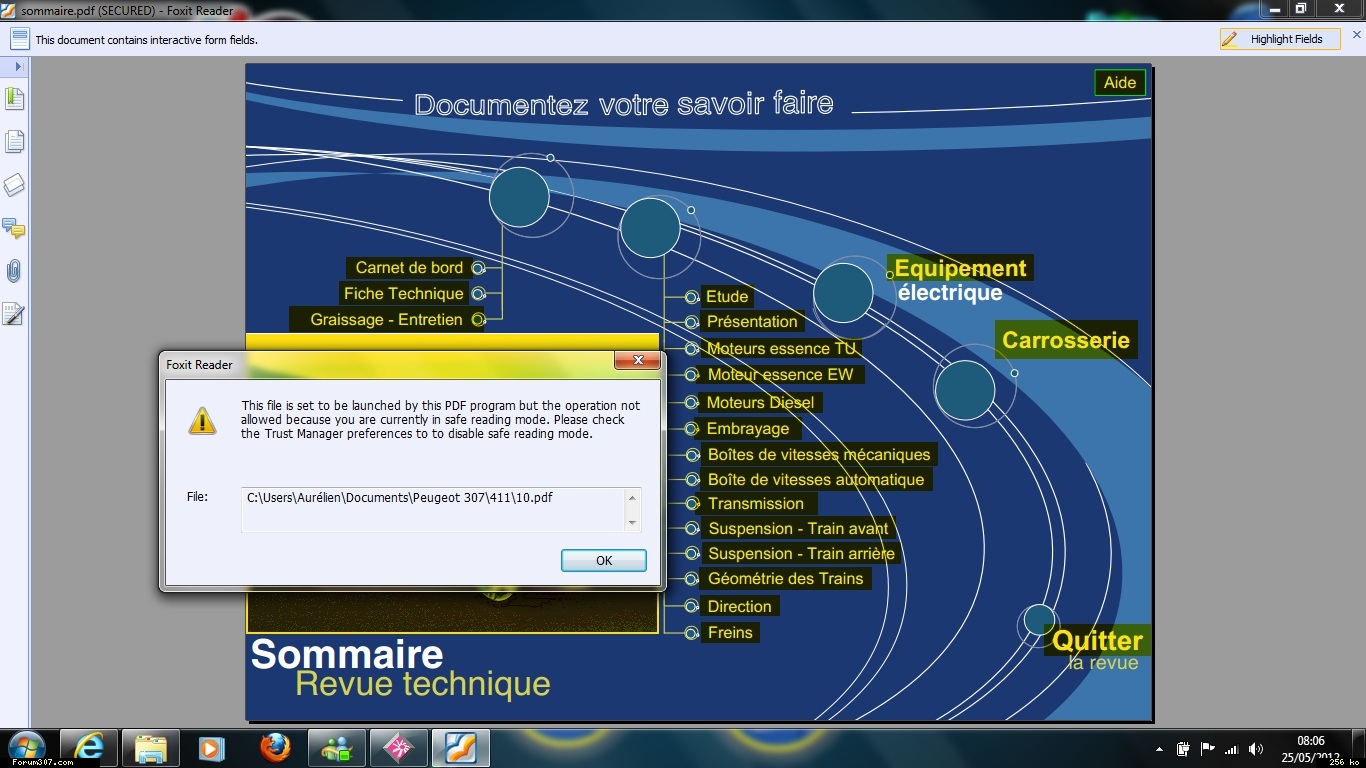
Task: Click the file path scrollbar down arrow
Action: click(x=632, y=523)
